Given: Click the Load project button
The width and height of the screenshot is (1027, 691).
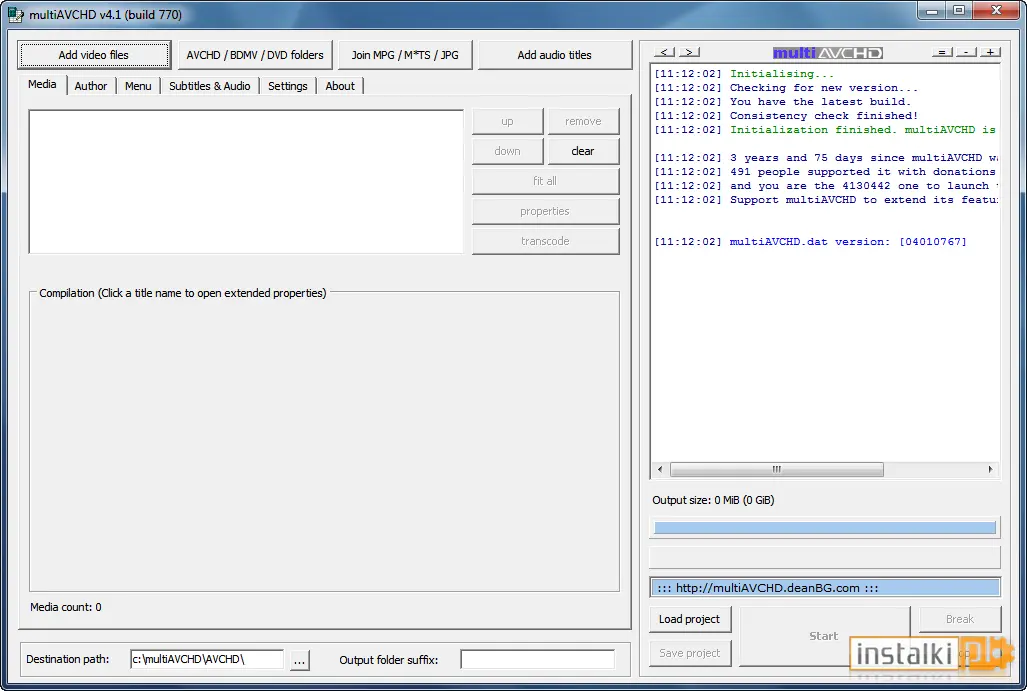Looking at the screenshot, I should click(x=690, y=619).
